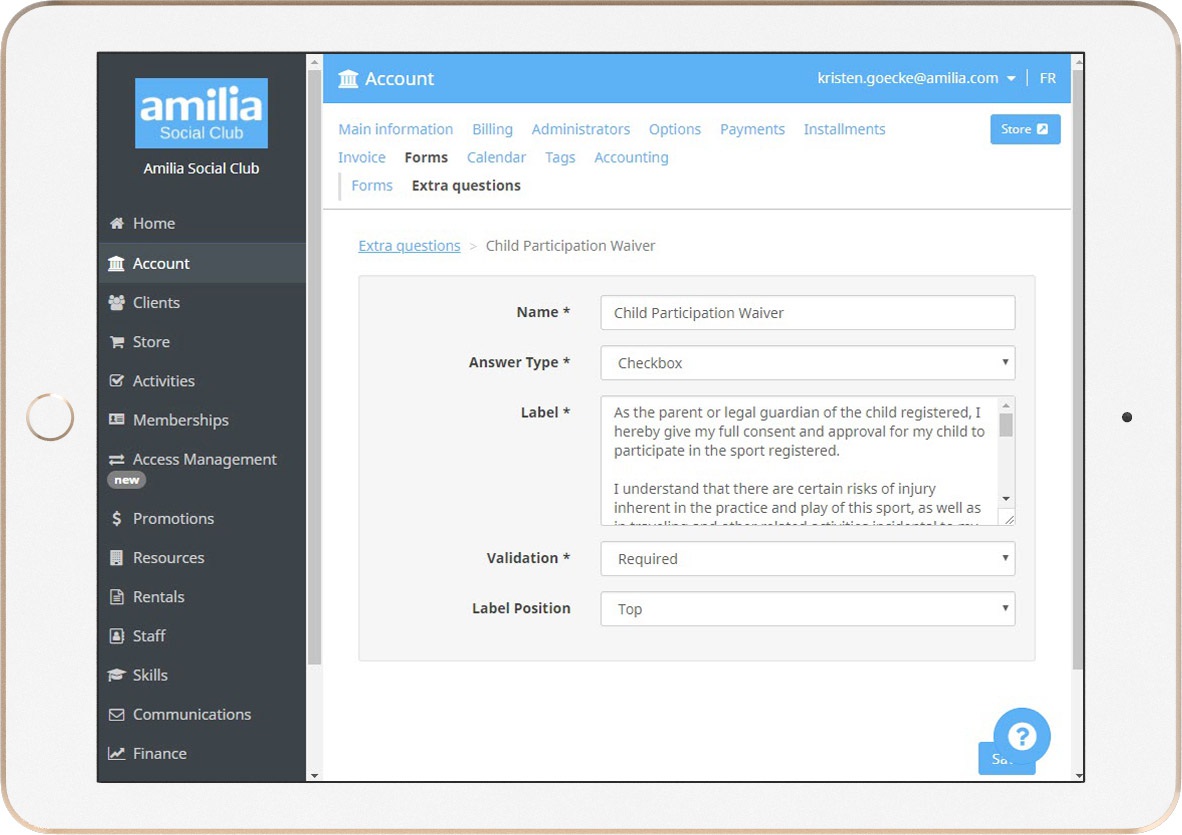The width and height of the screenshot is (1182, 835).
Task: Open the Options tab
Action: tap(675, 129)
